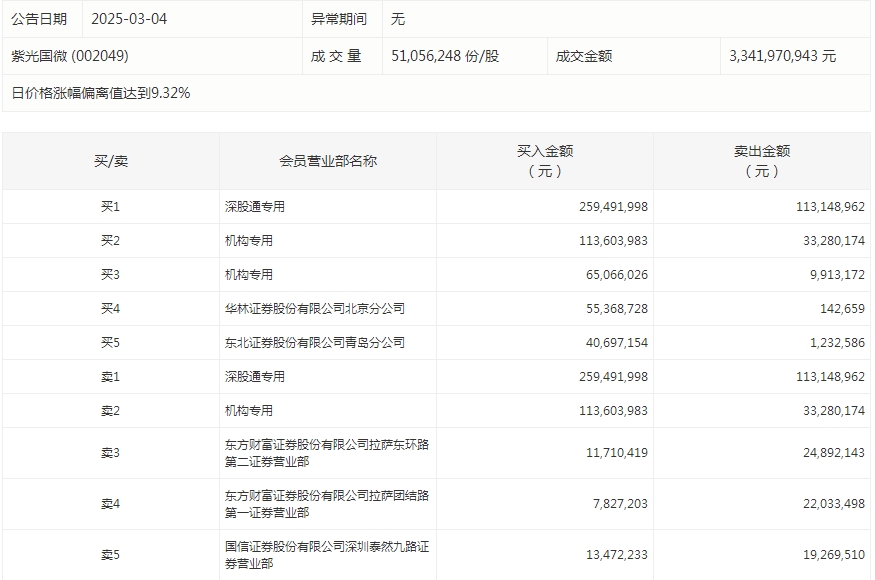Screen dimensions: 875x580
Task: Select the buy amount 55,368,728
Action: (617, 309)
